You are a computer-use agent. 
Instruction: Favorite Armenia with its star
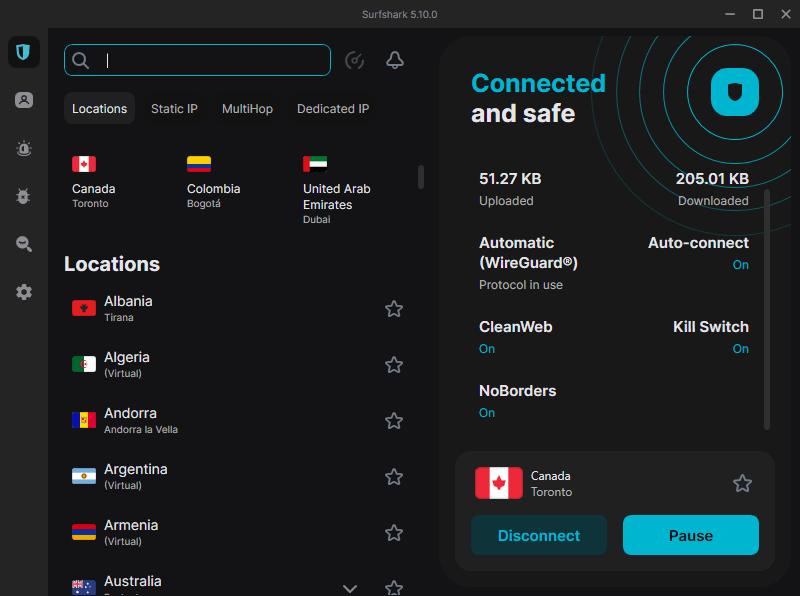point(394,533)
